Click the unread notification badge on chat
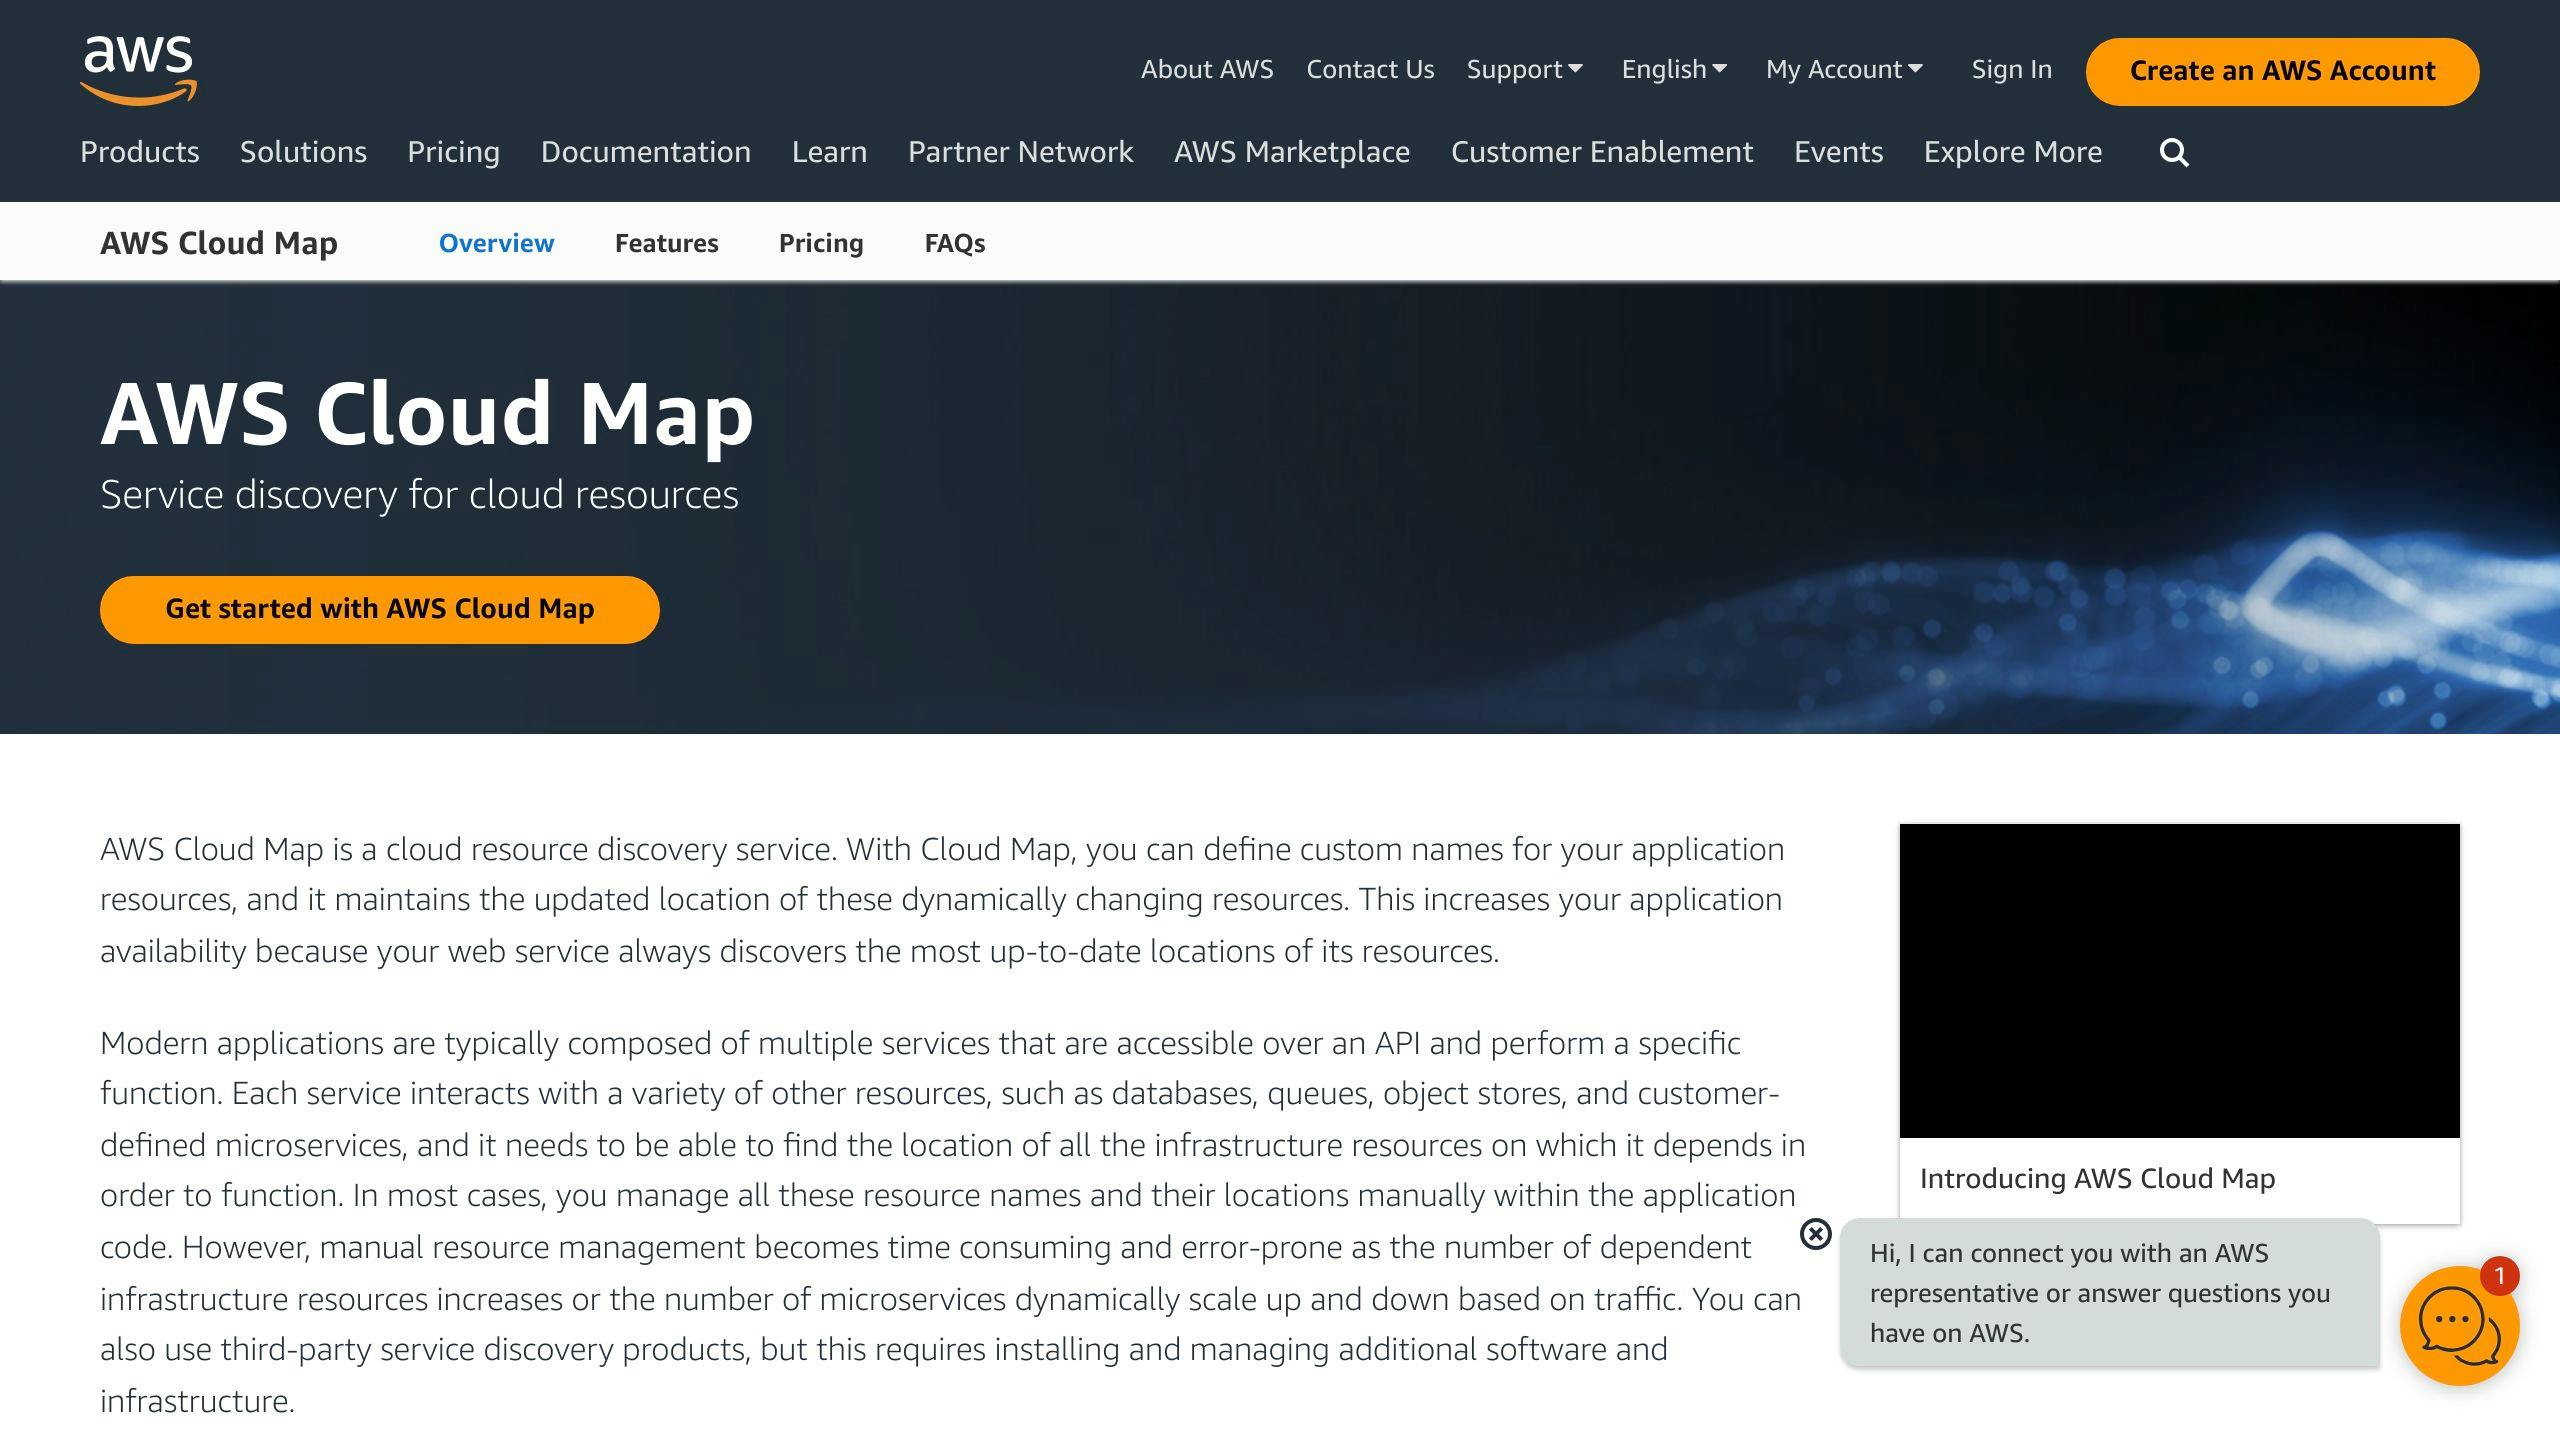The height and width of the screenshot is (1440, 2560). click(2499, 1276)
